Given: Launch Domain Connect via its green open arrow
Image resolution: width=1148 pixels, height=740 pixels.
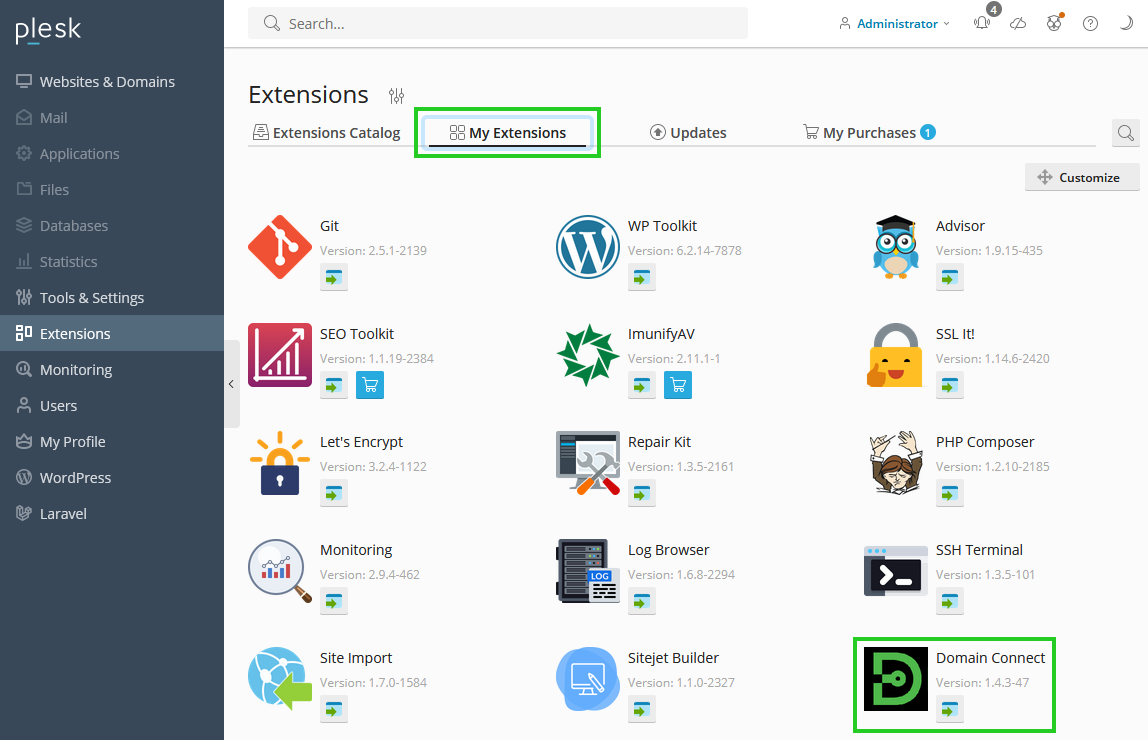Looking at the screenshot, I should [x=949, y=709].
